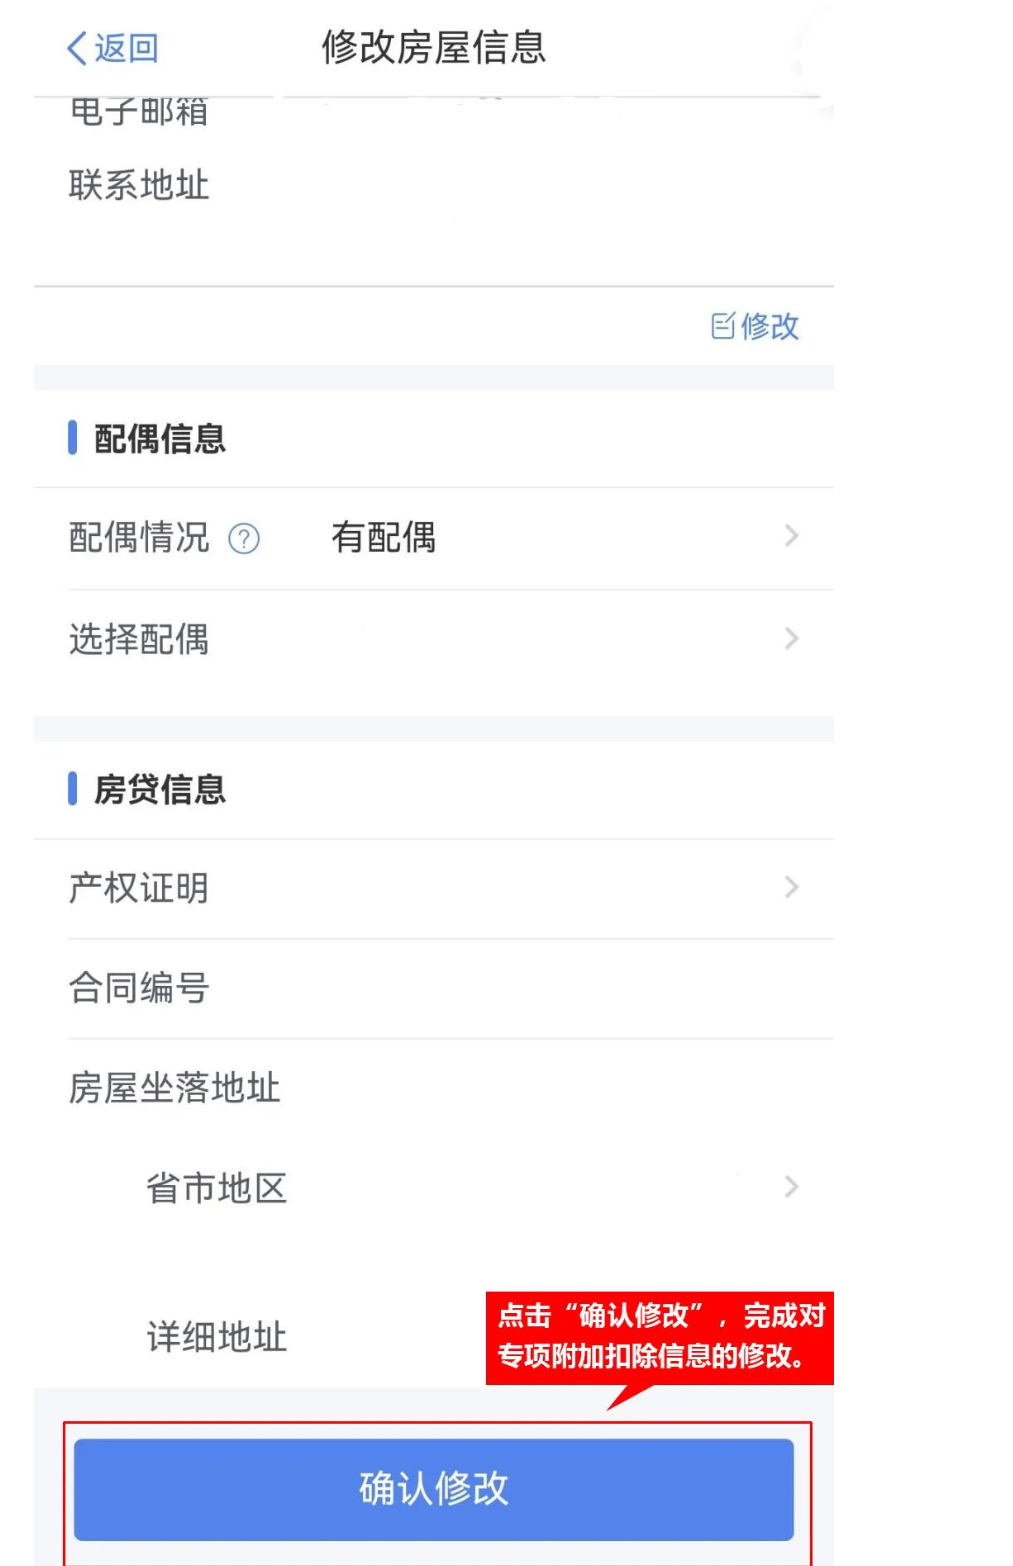Select the 有配偶 value field
The width and height of the screenshot is (1013, 1566).
tap(384, 538)
